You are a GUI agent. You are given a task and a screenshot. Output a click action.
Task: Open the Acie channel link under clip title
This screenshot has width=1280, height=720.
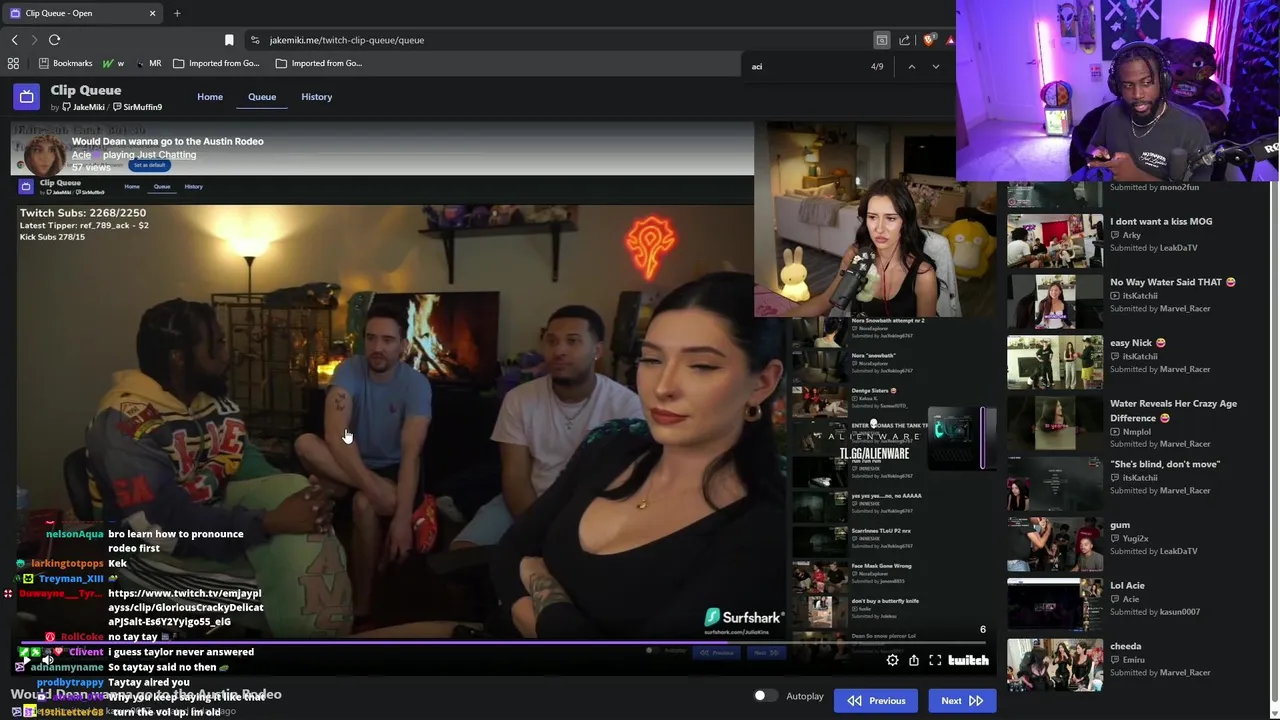[81, 155]
